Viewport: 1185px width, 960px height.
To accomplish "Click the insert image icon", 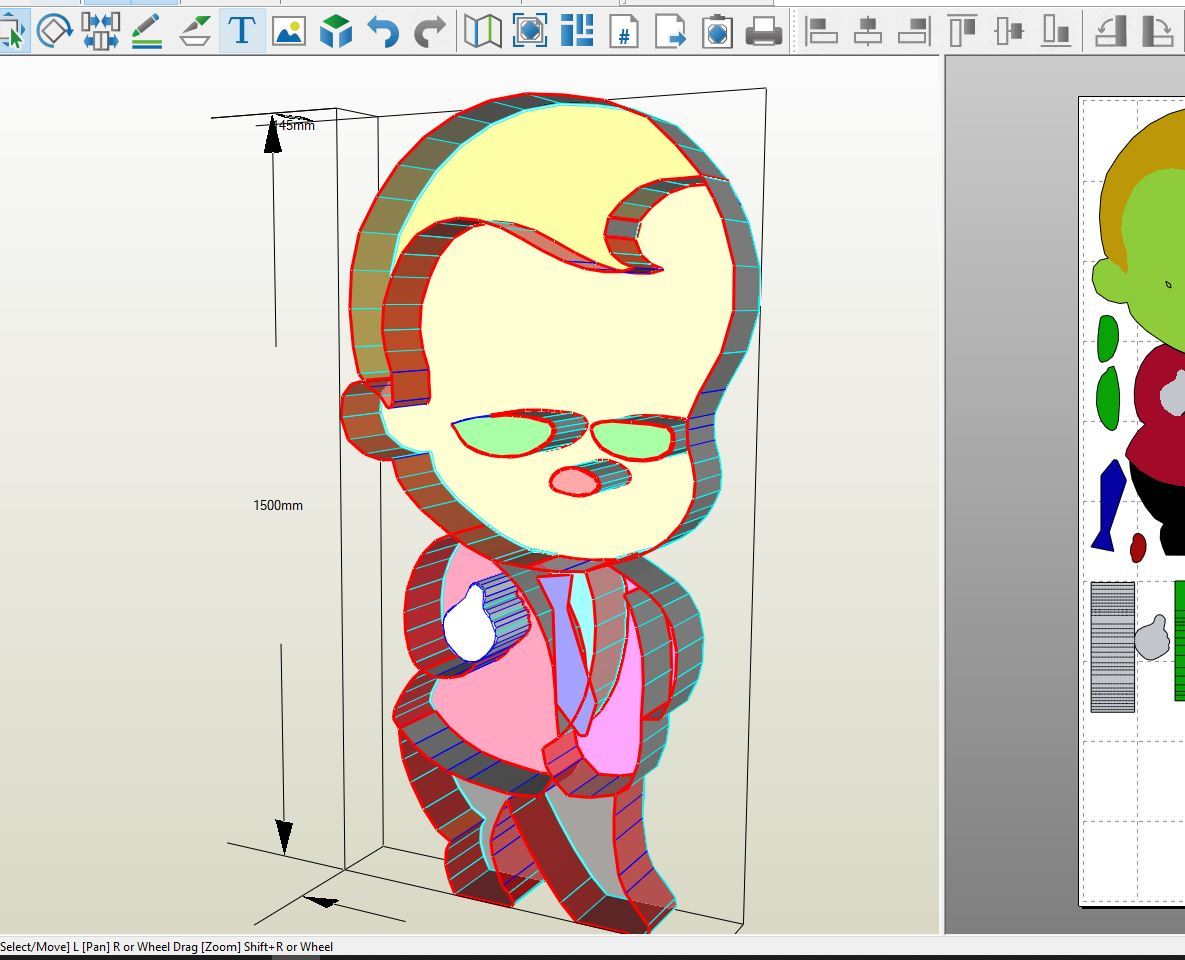I will (x=289, y=32).
